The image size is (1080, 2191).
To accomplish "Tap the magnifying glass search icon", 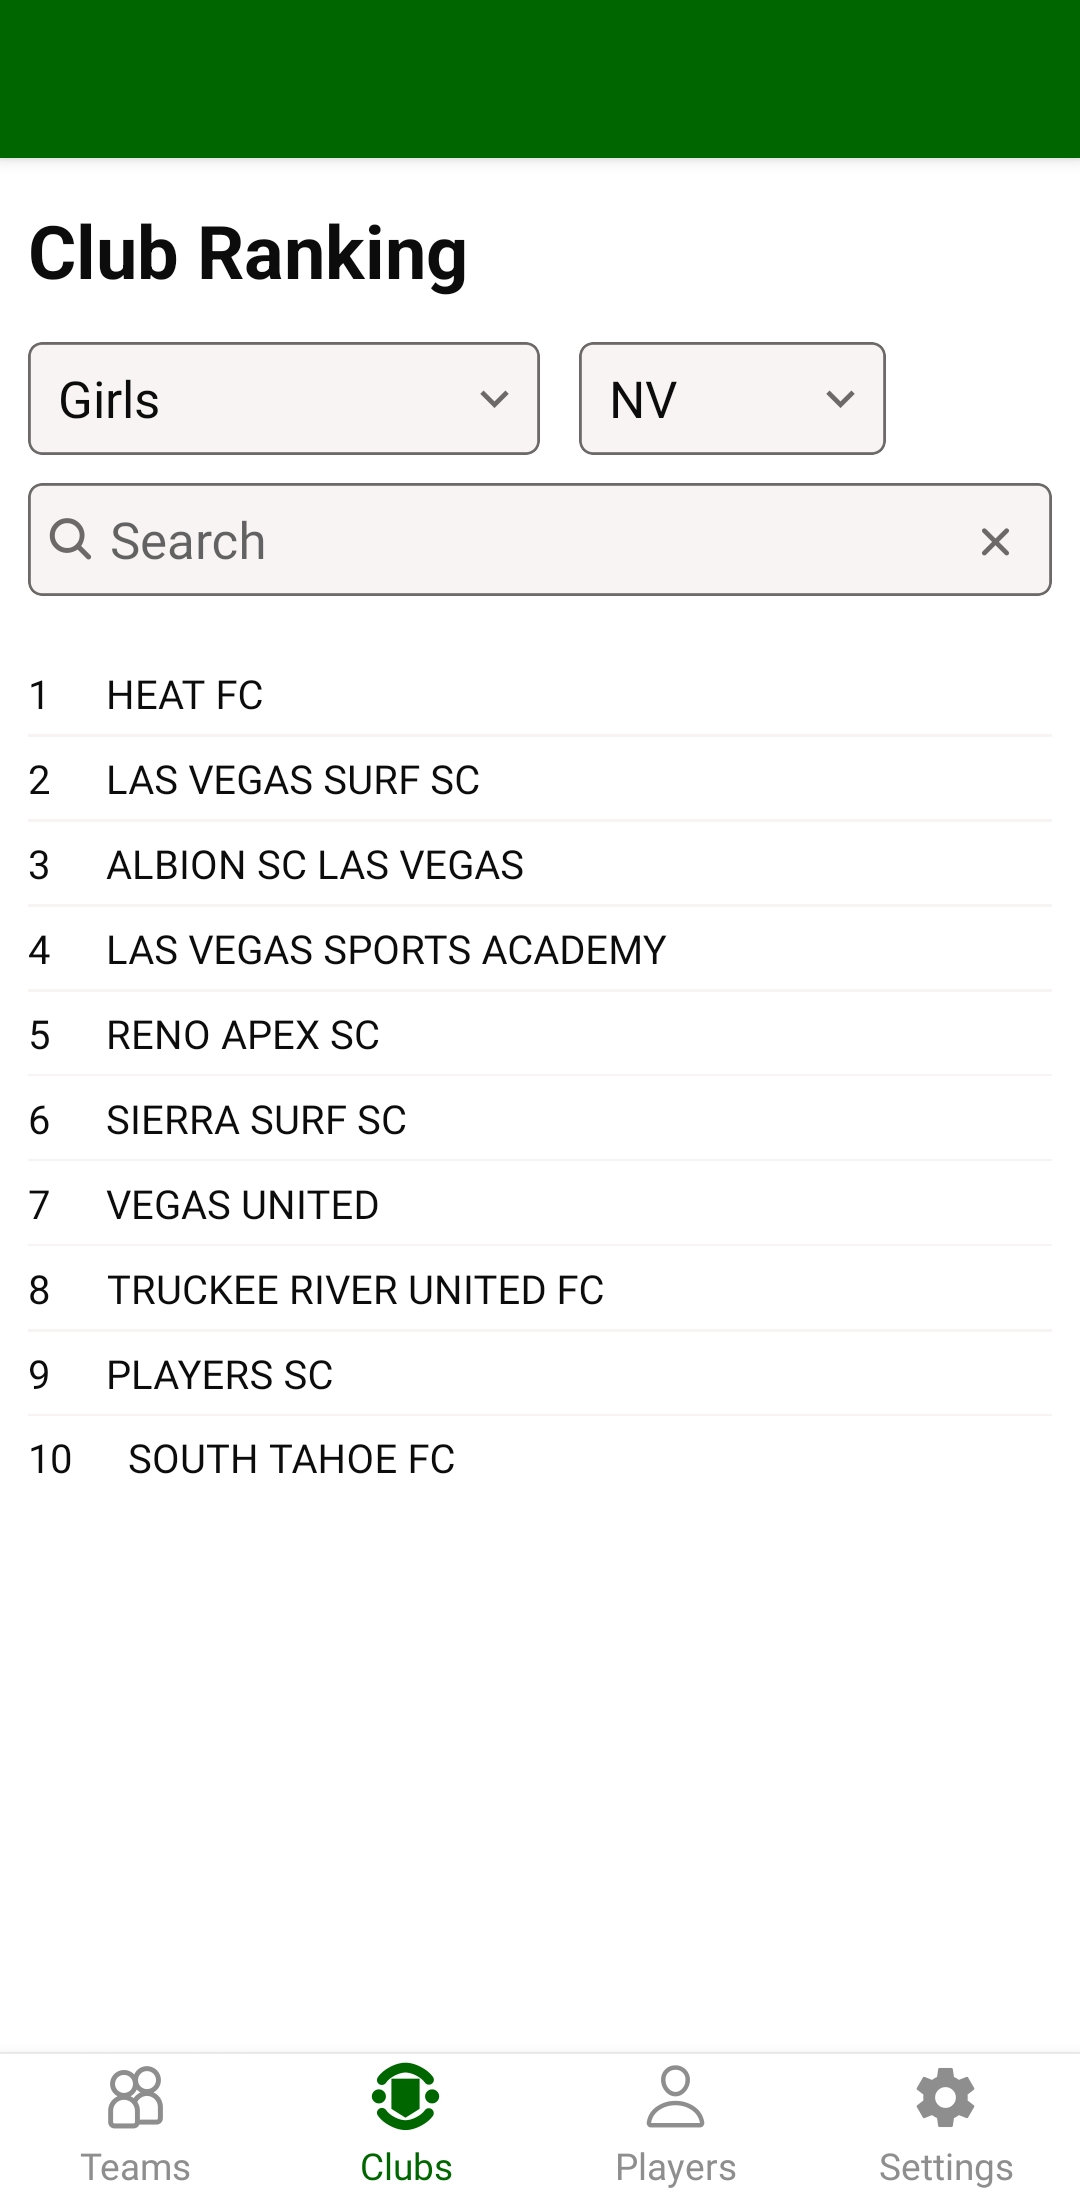I will (x=71, y=540).
